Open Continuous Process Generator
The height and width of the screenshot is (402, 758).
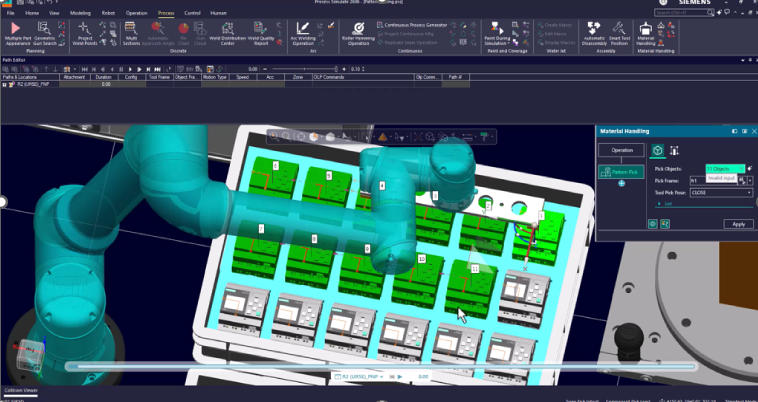[x=412, y=25]
